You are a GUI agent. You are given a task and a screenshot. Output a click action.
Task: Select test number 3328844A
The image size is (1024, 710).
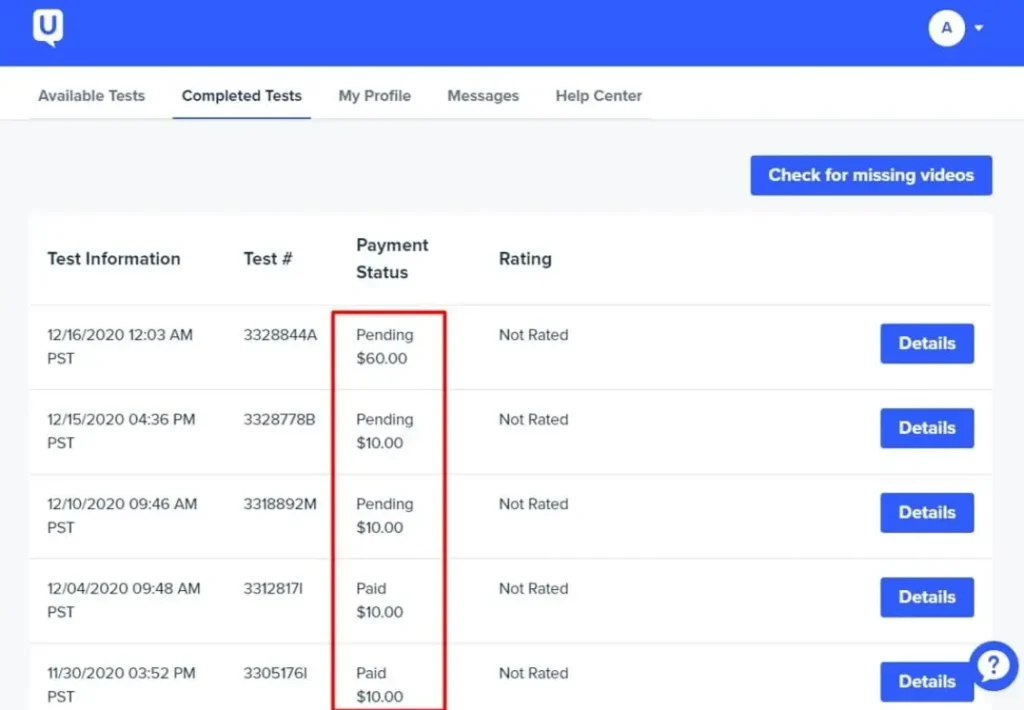pyautogui.click(x=280, y=335)
